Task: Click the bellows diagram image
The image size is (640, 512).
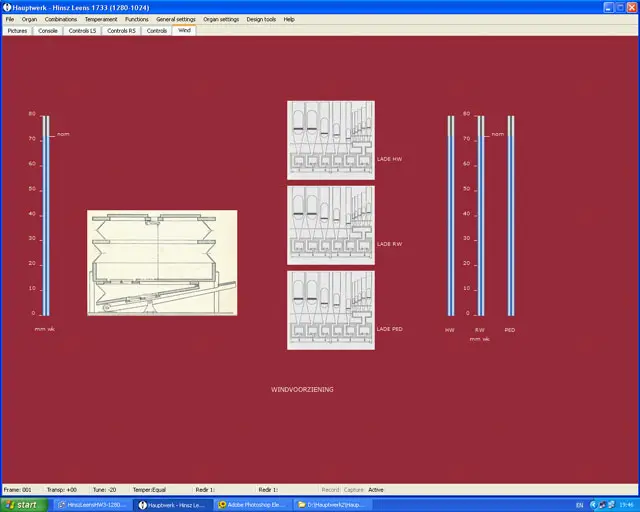Action: pyautogui.click(x=162, y=262)
